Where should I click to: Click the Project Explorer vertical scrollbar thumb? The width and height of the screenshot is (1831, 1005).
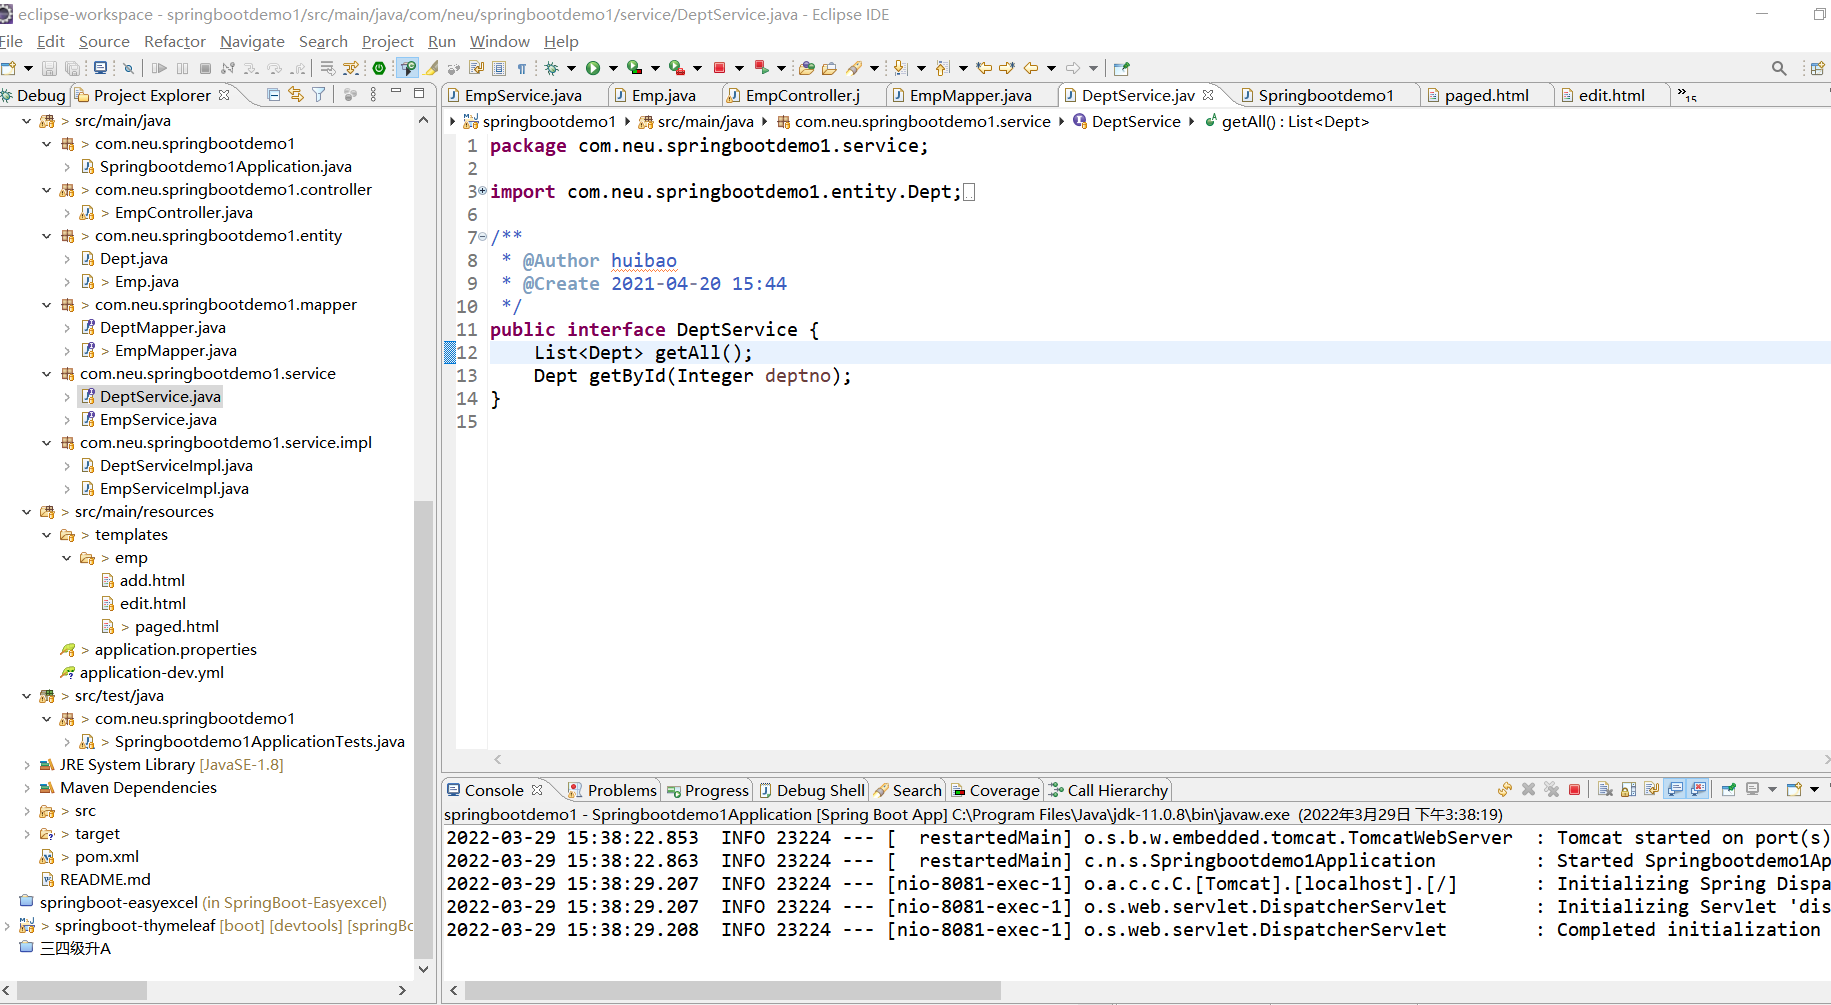pos(423,730)
